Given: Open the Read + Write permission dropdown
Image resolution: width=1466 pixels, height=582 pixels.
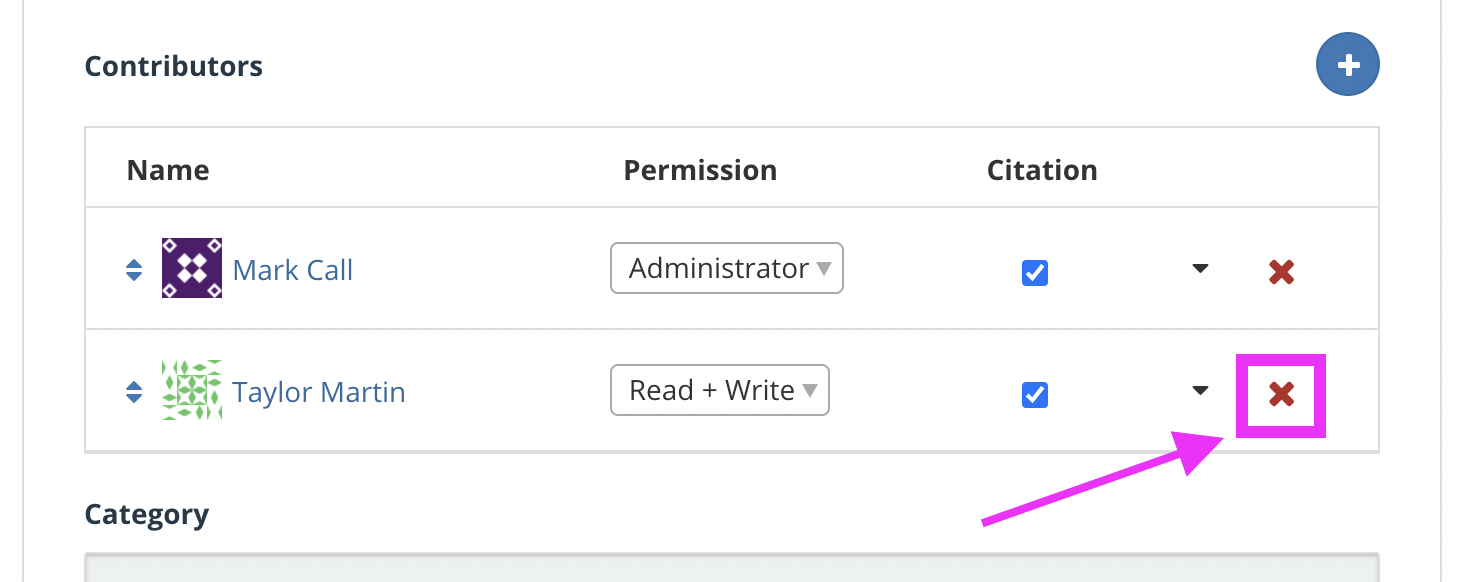Looking at the screenshot, I should pyautogui.click(x=720, y=390).
